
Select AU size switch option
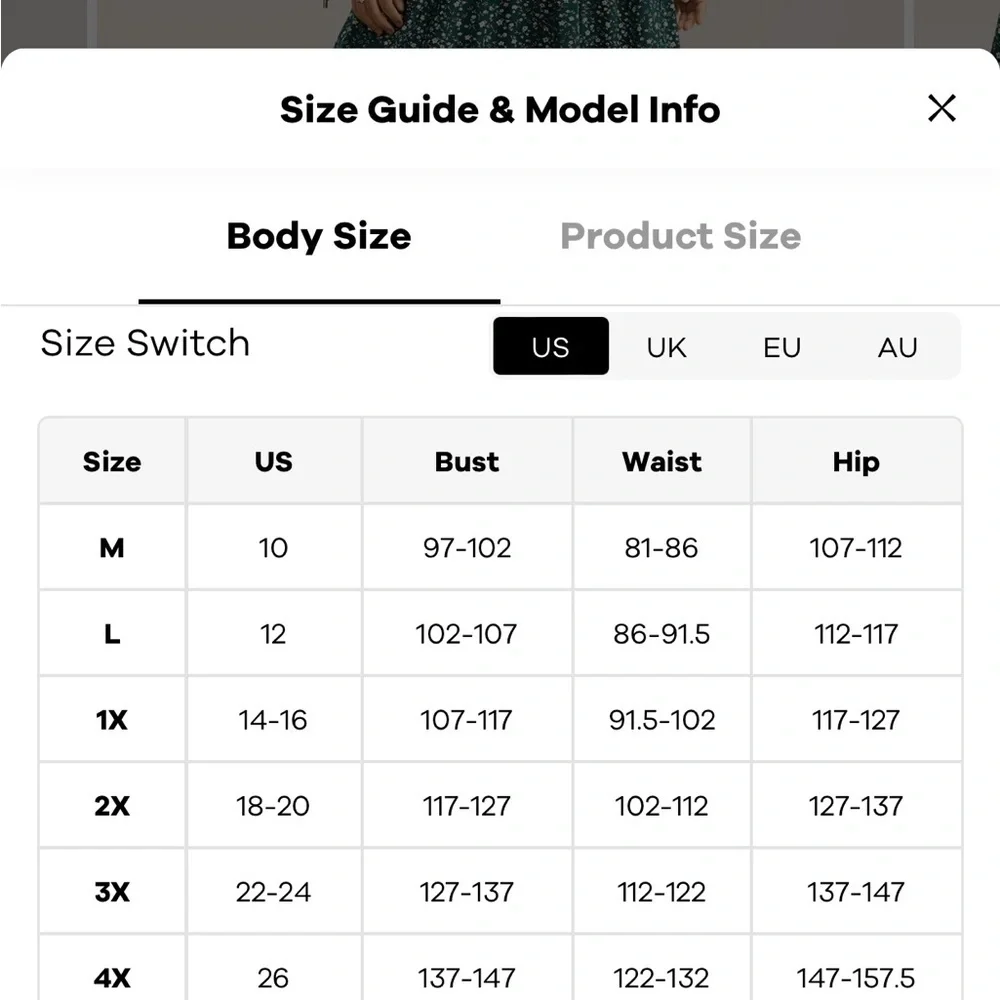(897, 347)
